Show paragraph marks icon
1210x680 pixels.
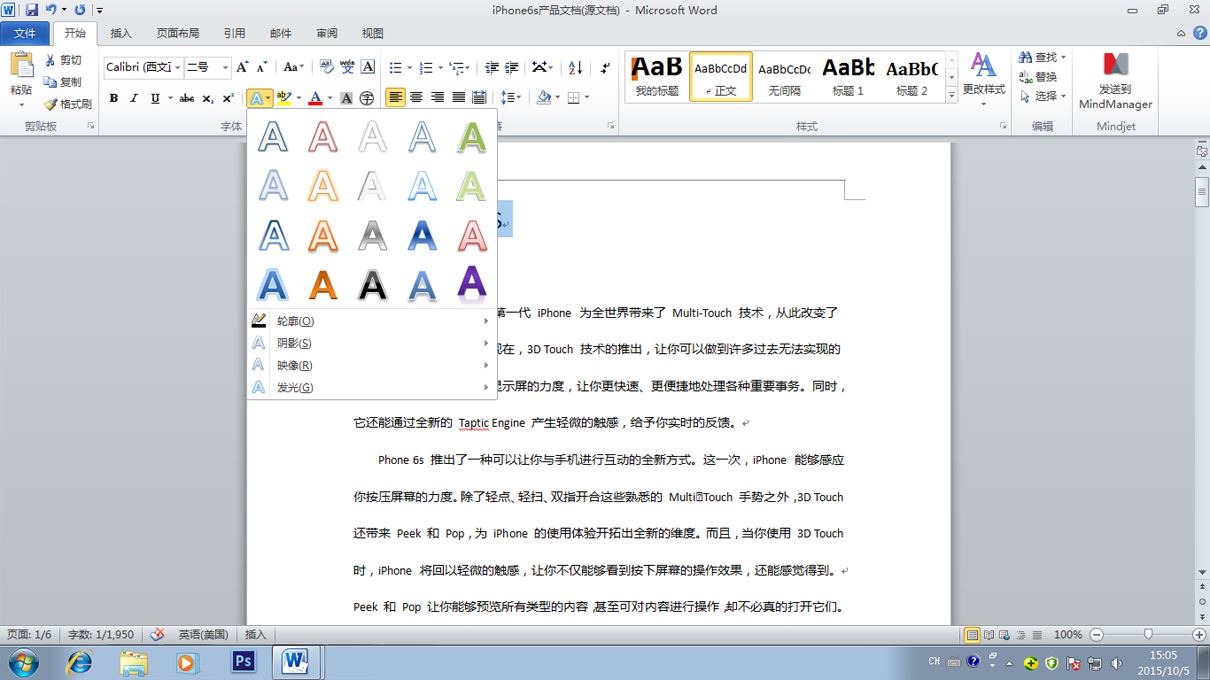click(605, 67)
